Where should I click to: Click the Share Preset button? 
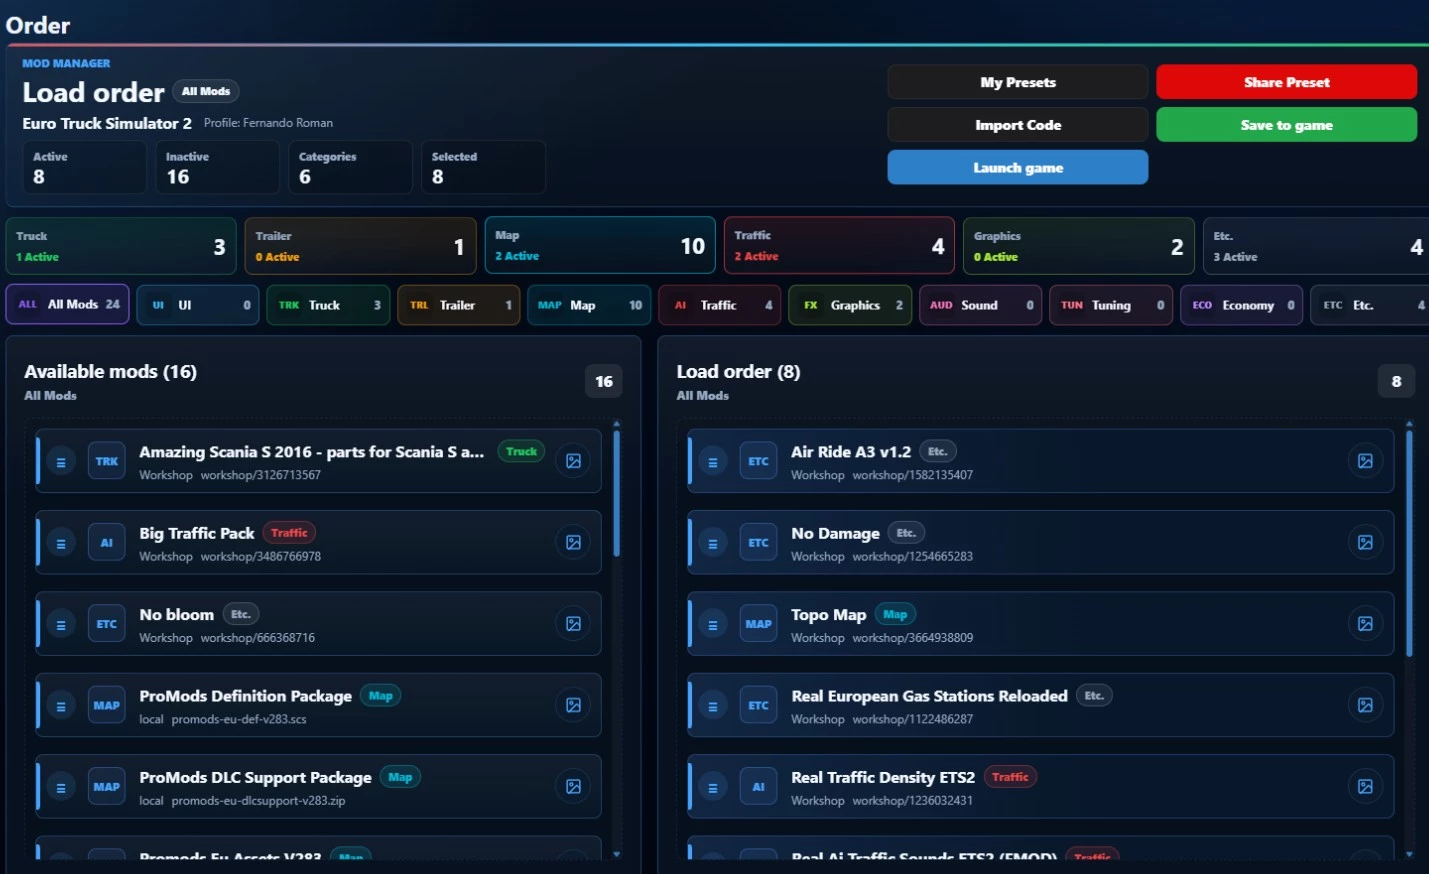1286,82
